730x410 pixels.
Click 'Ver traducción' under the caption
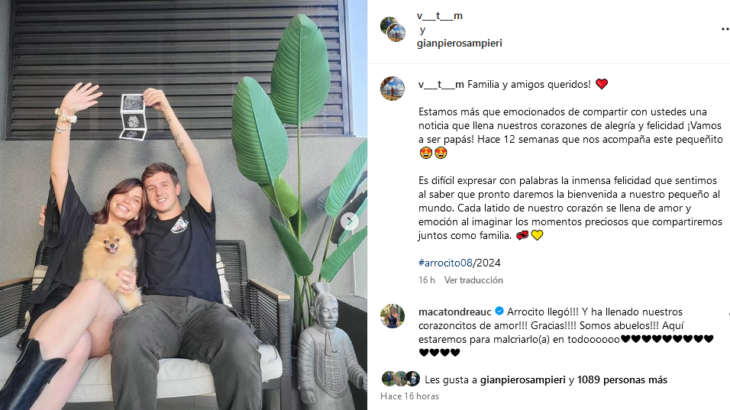click(x=473, y=280)
